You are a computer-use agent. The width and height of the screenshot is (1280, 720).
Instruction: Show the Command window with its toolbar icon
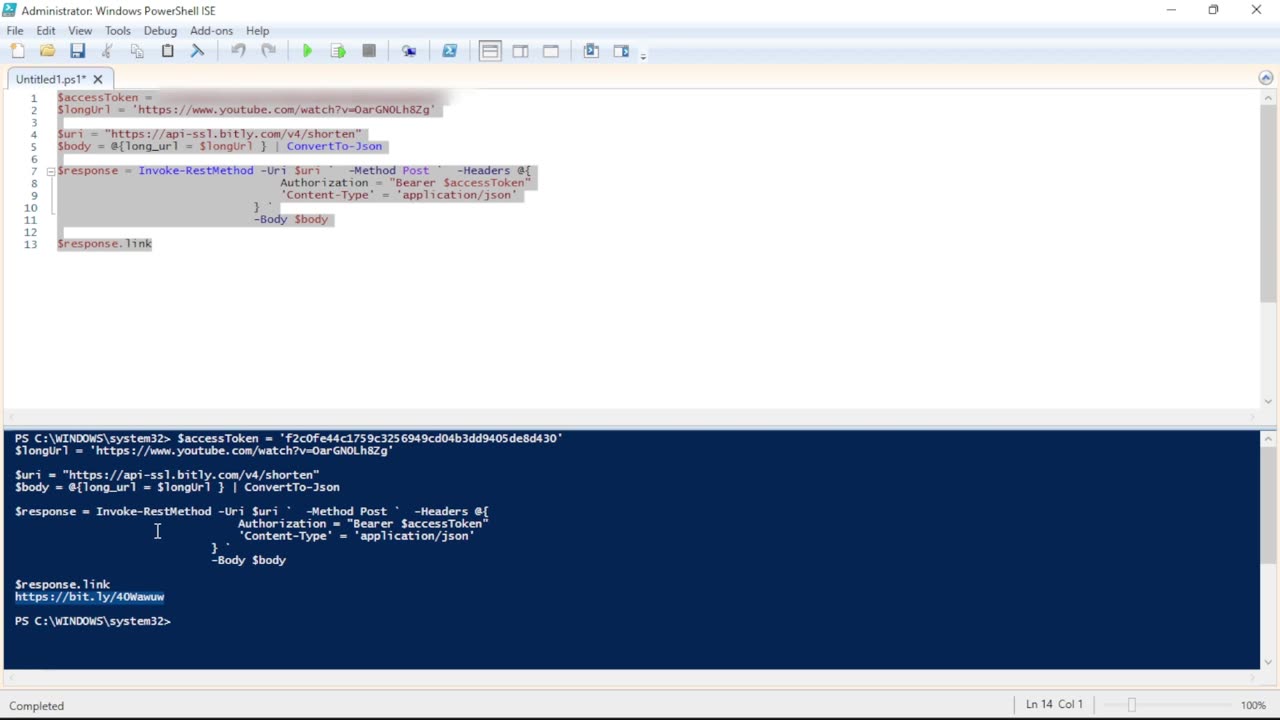(x=591, y=51)
